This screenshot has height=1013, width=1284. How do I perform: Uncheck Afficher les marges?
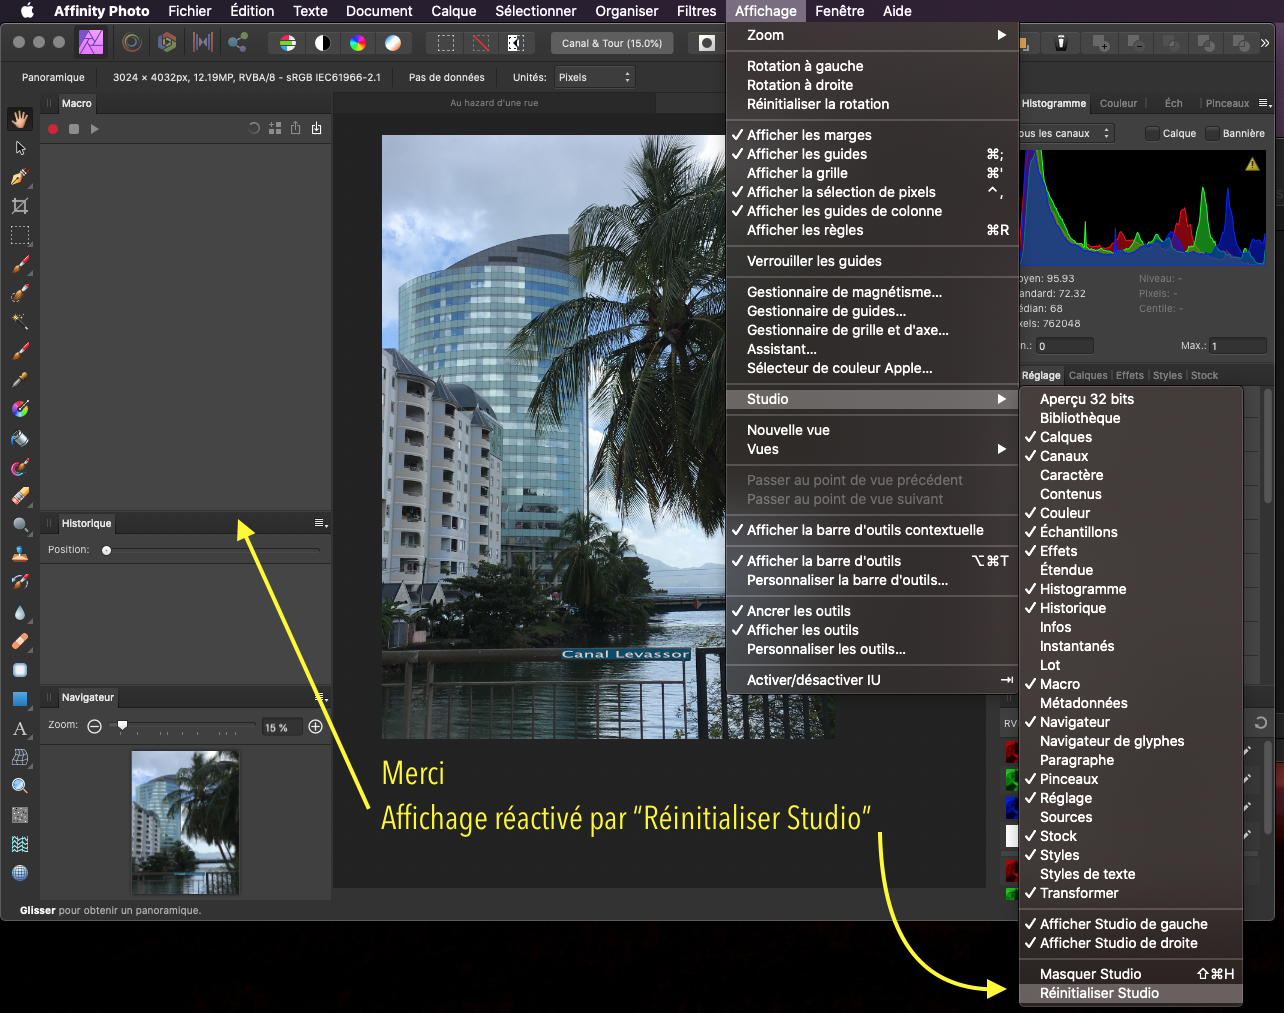pyautogui.click(x=809, y=135)
